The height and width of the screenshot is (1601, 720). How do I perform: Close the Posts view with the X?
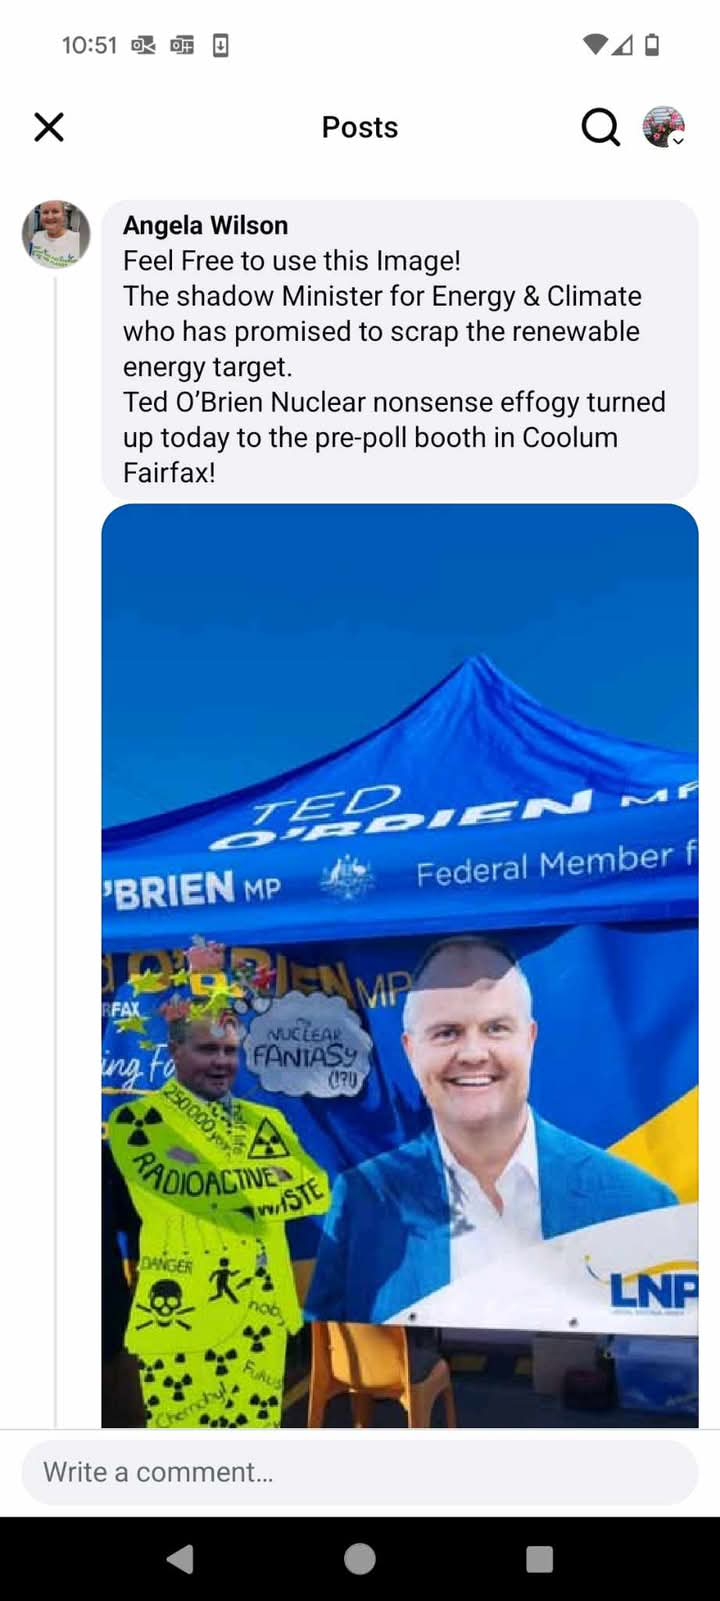(49, 127)
